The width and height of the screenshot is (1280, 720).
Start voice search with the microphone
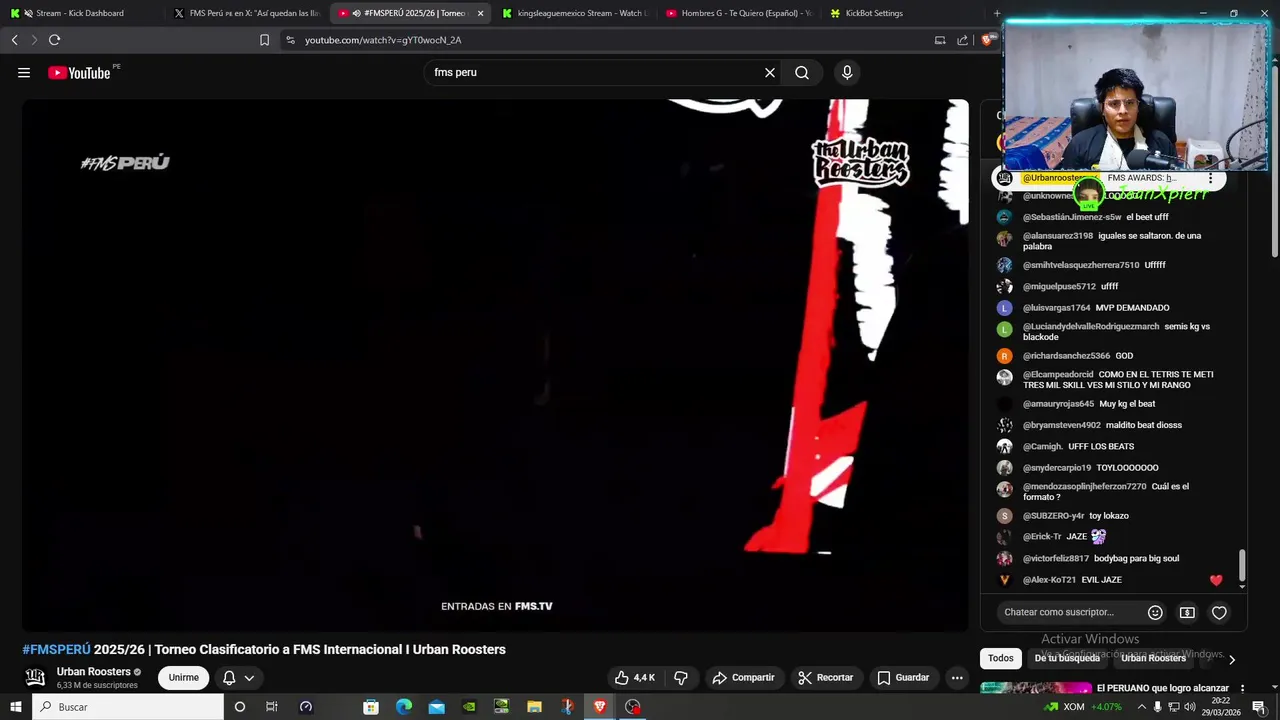847,72
